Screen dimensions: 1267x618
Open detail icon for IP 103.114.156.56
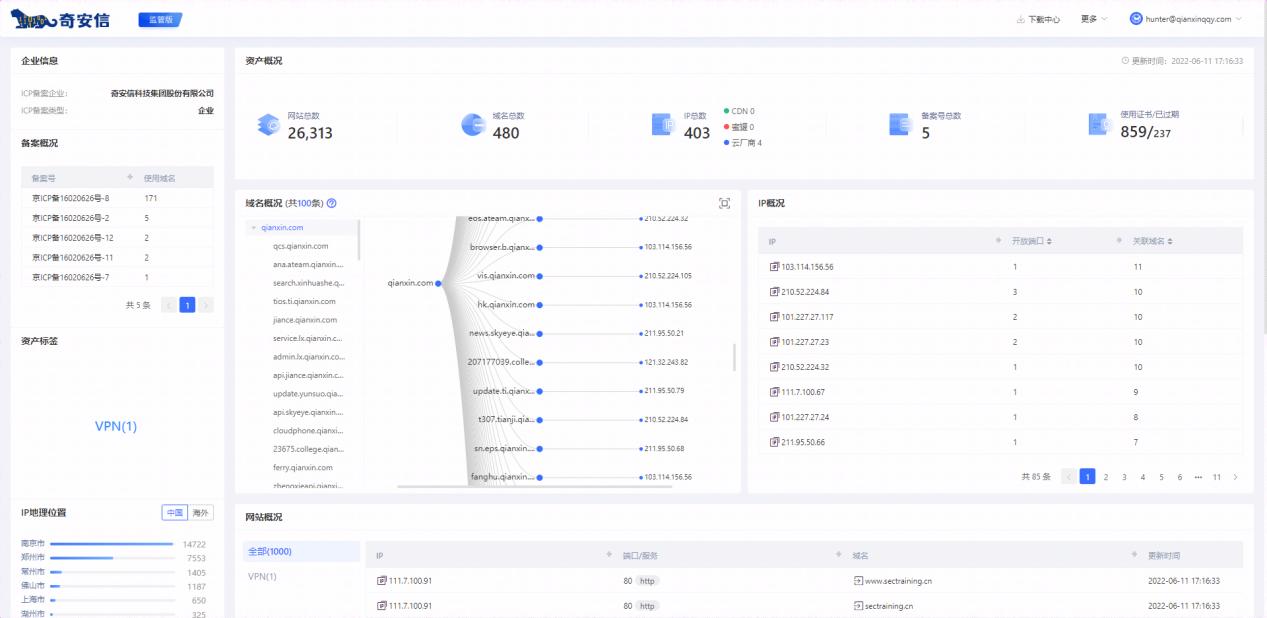pyautogui.click(x=774, y=267)
